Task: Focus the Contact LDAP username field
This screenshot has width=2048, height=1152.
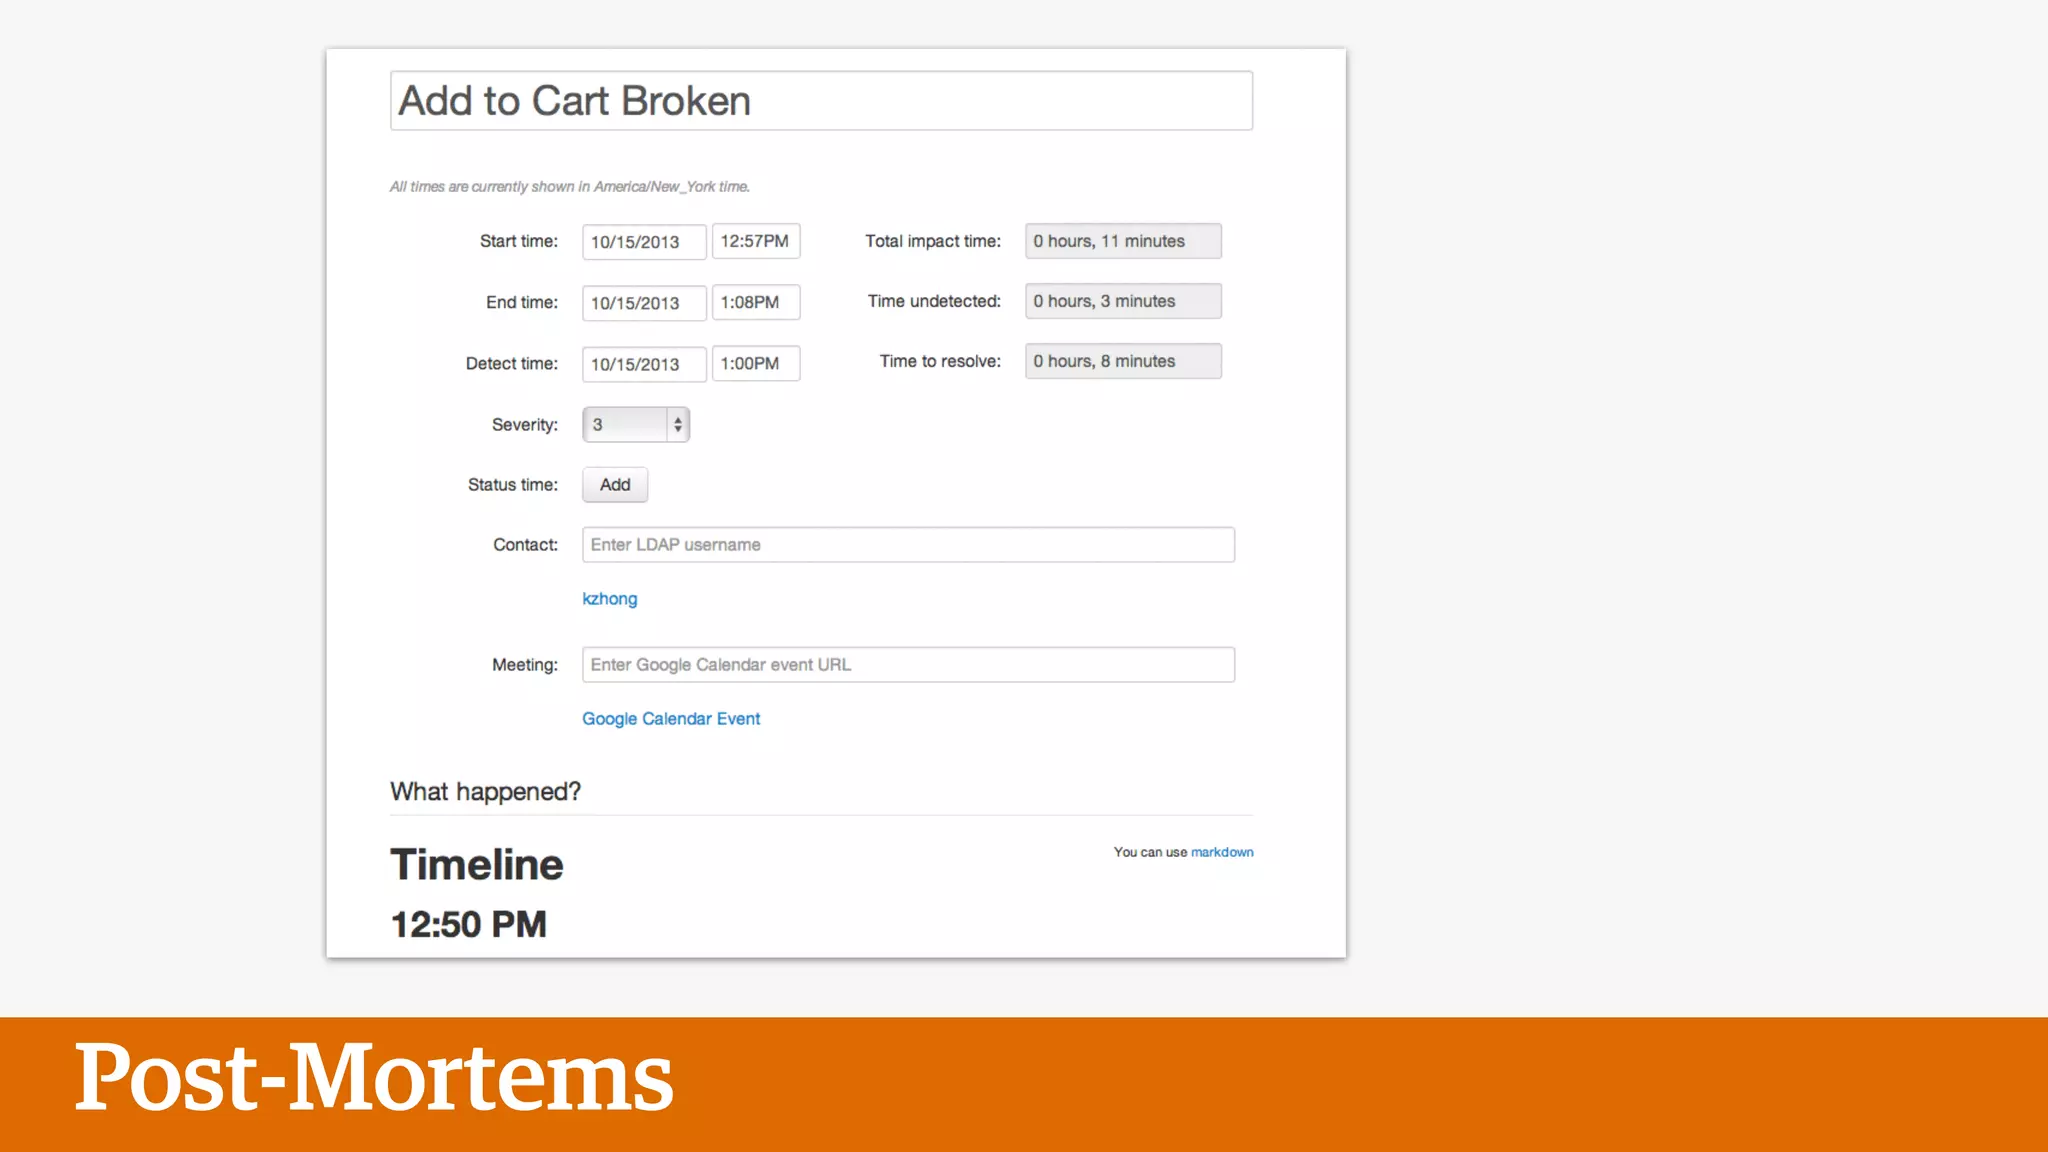Action: 908,545
